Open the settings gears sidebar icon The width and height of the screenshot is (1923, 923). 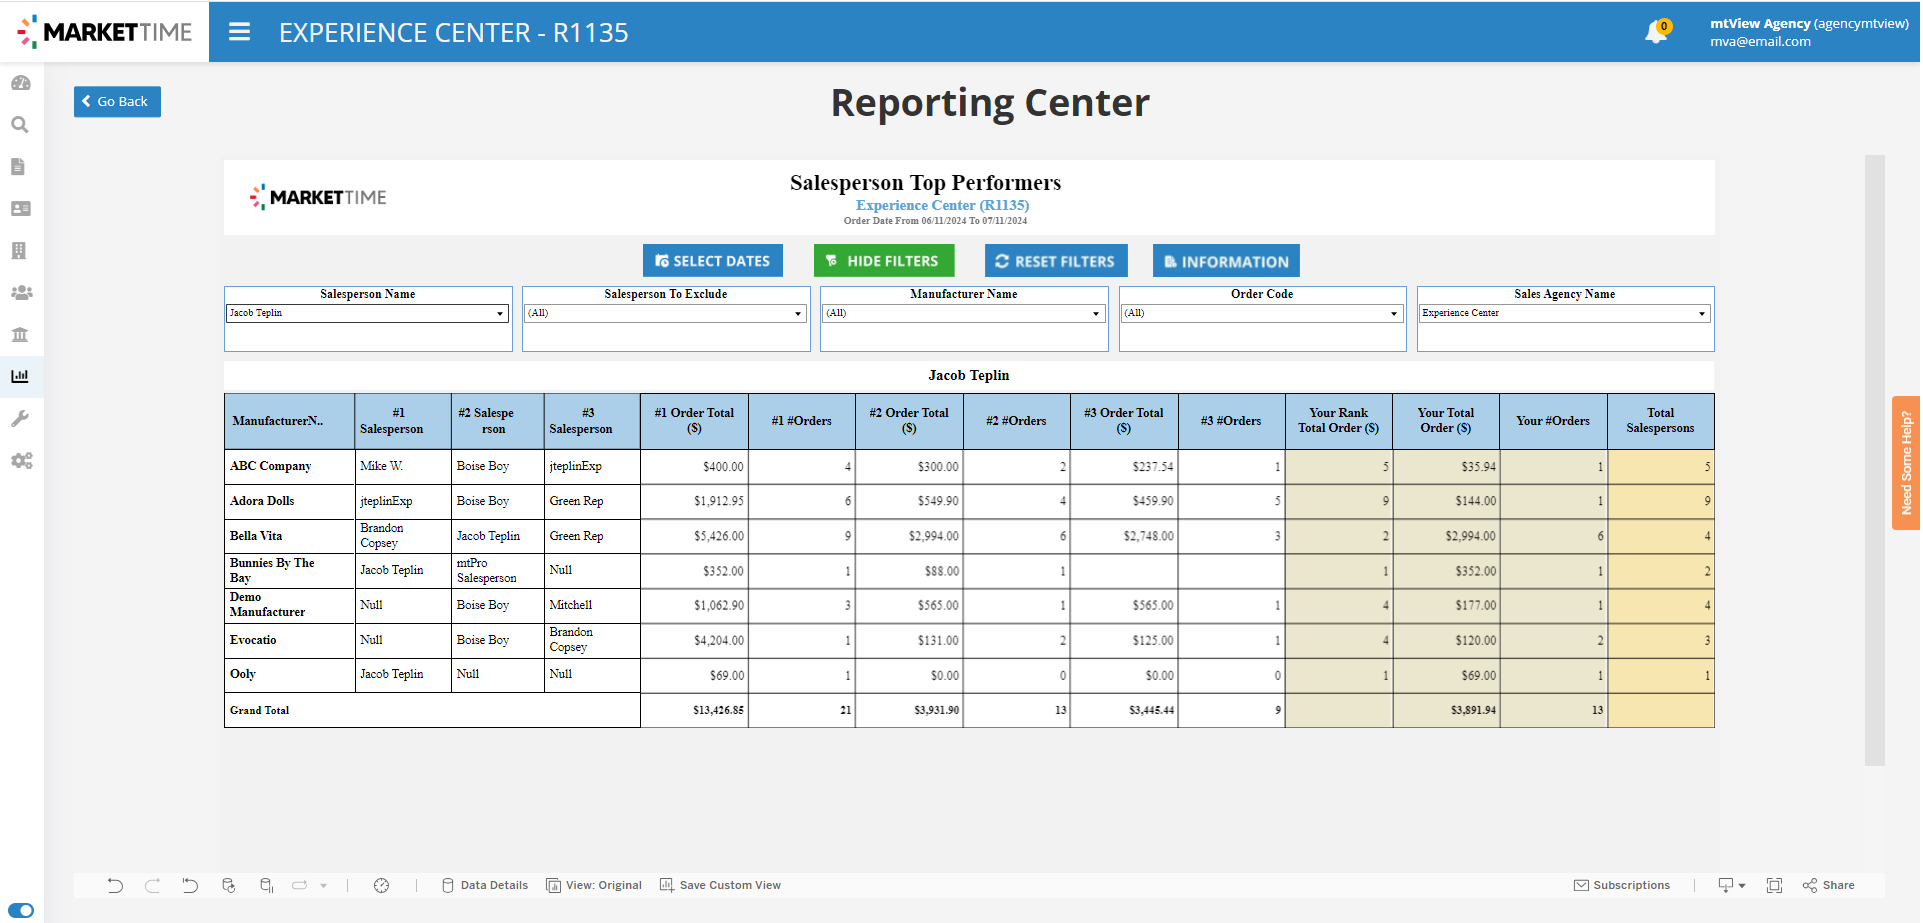pos(21,461)
